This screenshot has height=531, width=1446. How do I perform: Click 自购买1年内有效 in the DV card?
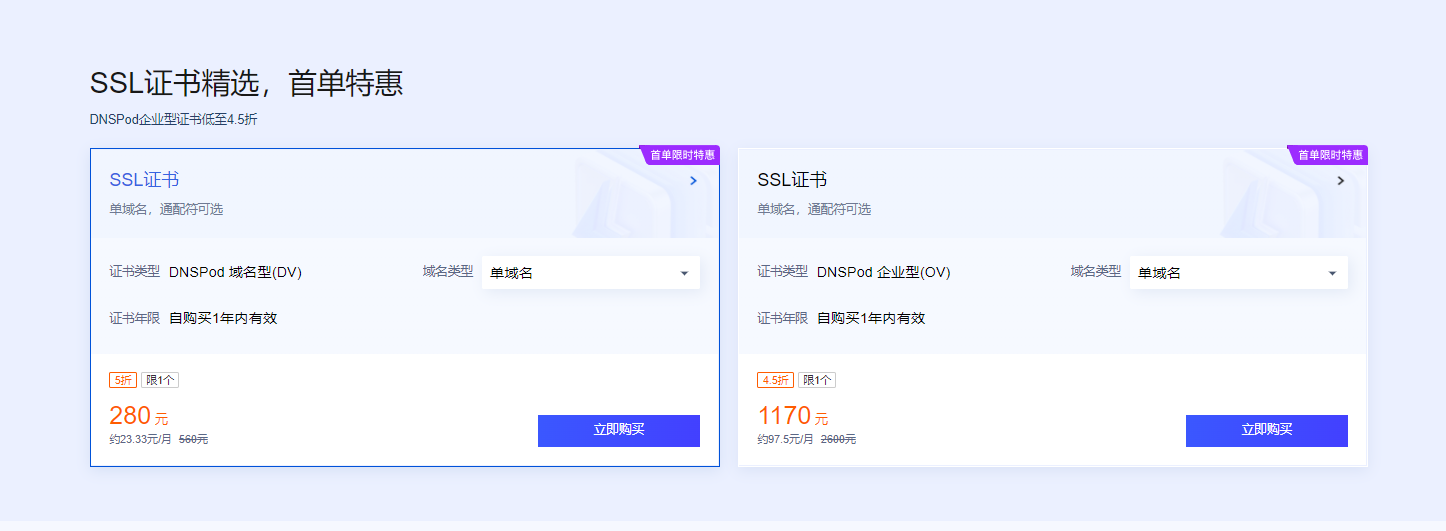click(223, 318)
